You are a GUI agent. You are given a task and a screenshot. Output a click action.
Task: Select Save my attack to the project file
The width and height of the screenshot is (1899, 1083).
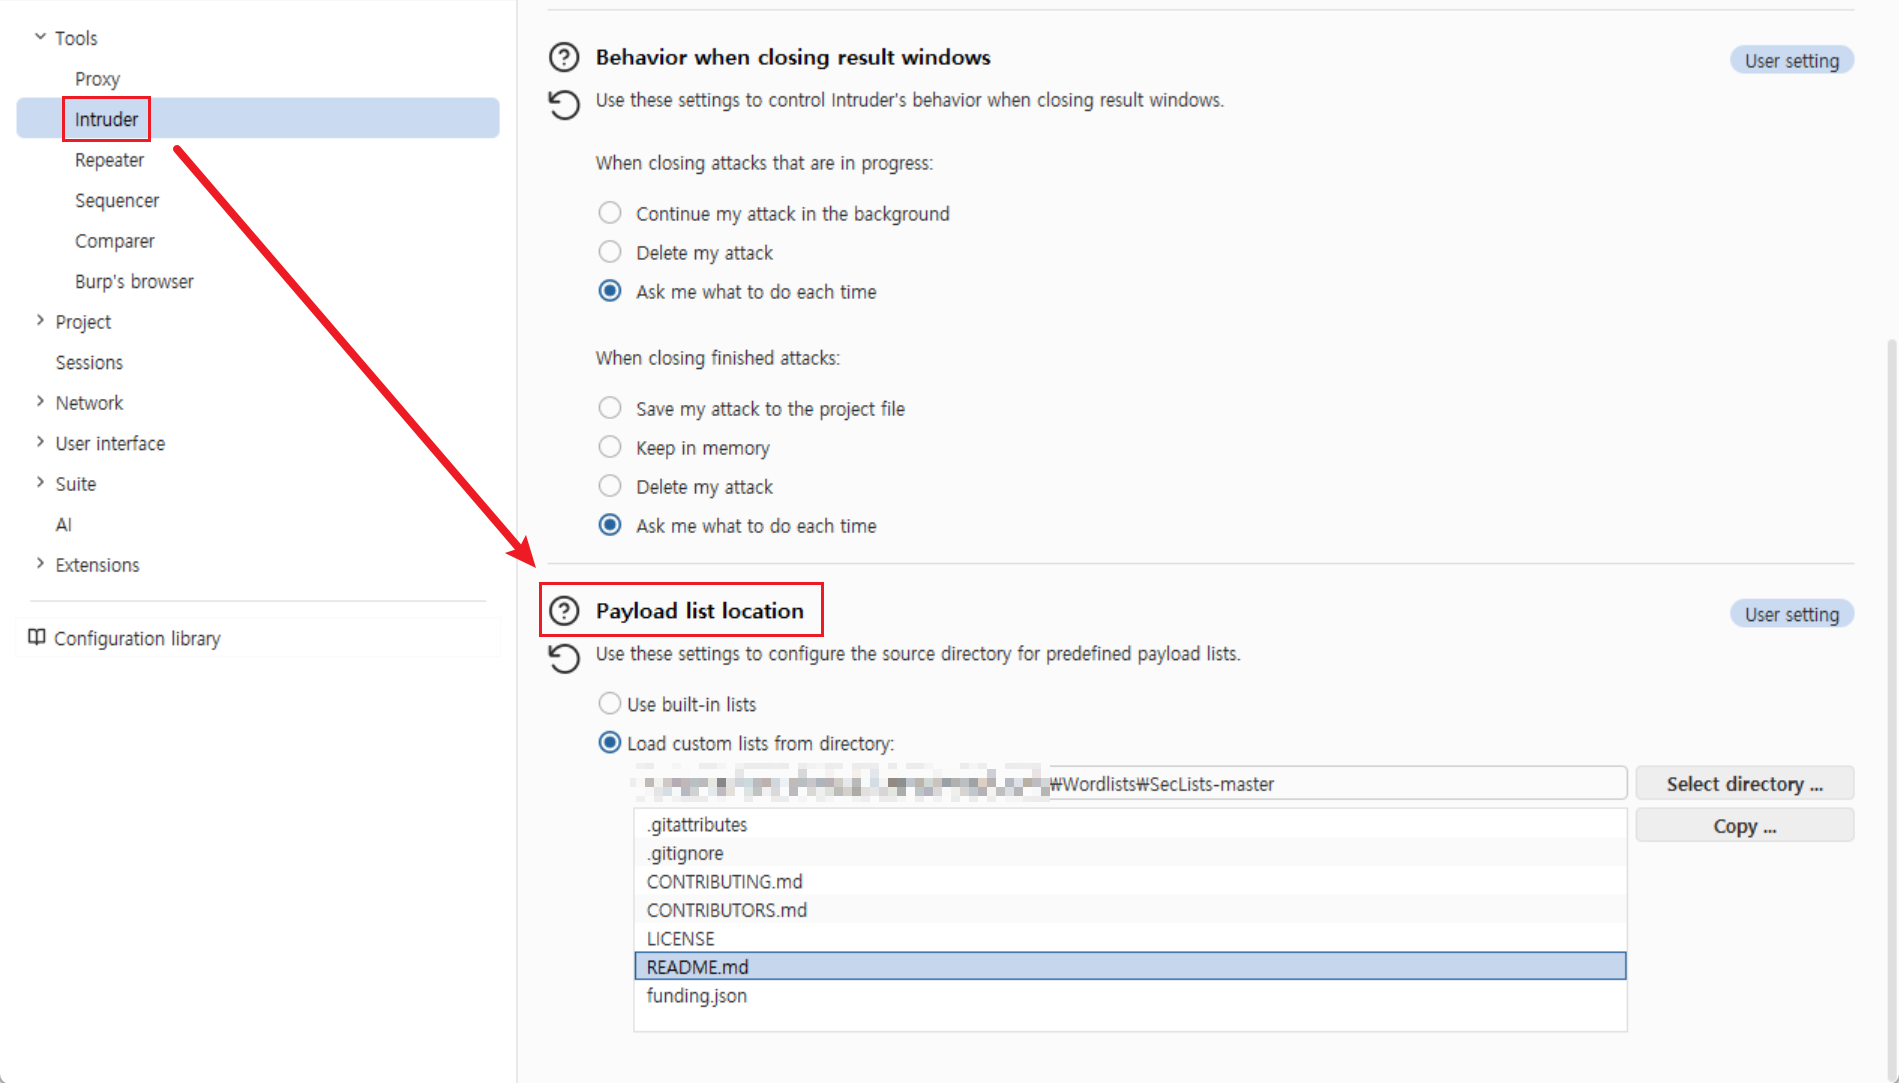[x=610, y=408]
